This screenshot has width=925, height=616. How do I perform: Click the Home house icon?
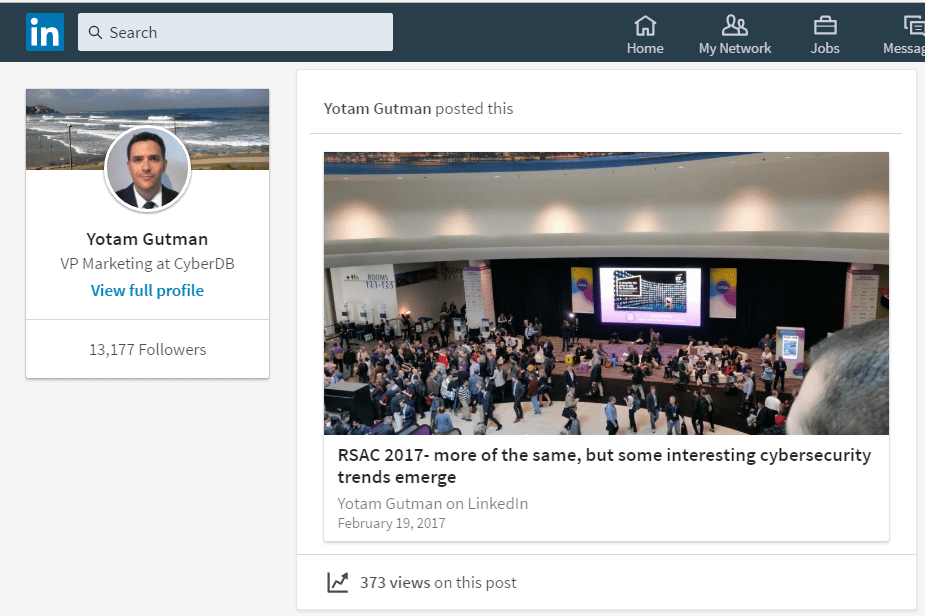pos(645,25)
